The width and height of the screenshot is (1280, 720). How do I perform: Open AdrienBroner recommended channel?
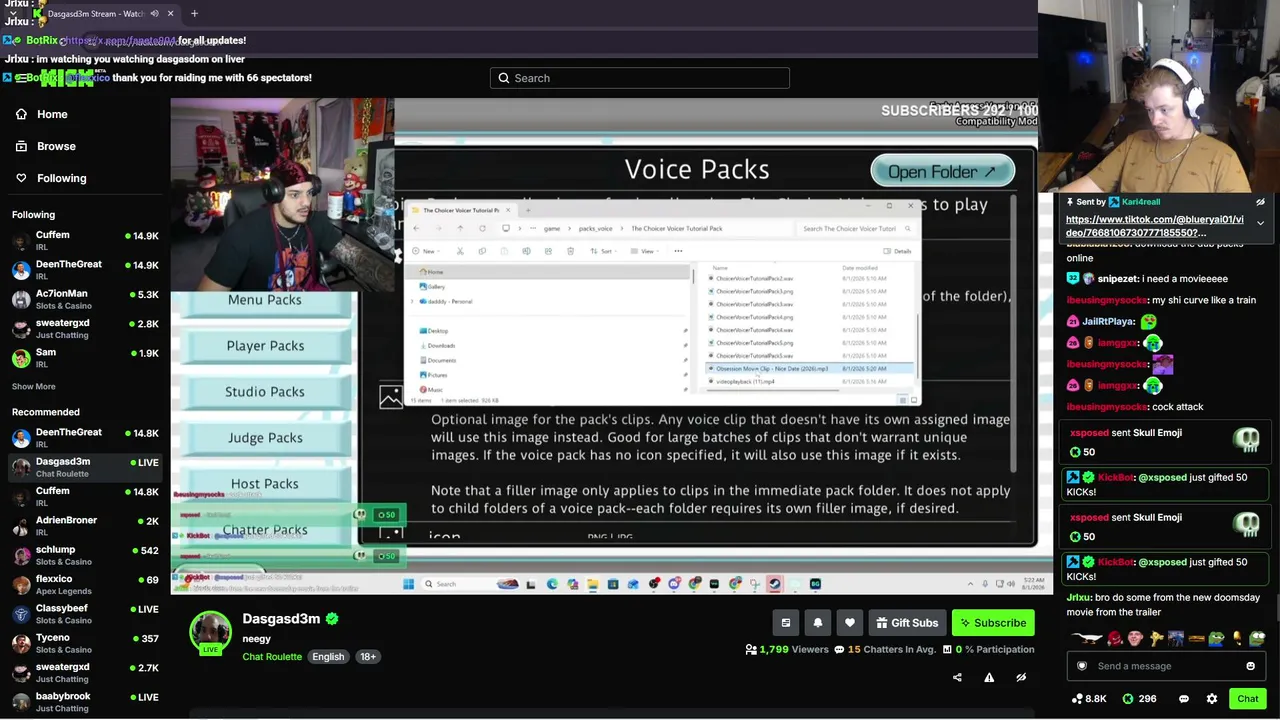85,526
